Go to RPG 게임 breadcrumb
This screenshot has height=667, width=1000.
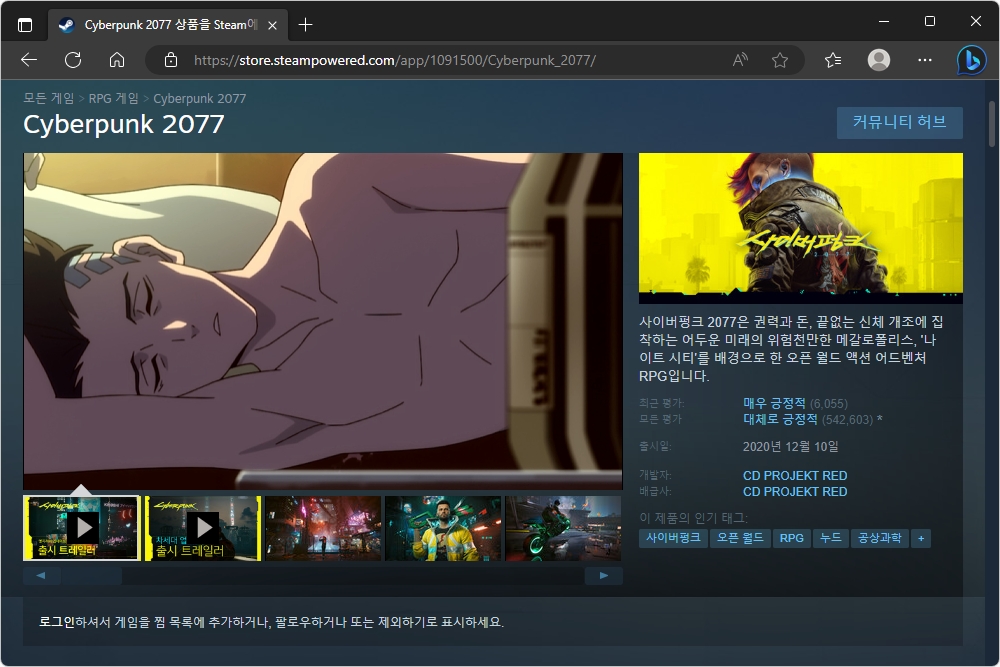tap(113, 98)
